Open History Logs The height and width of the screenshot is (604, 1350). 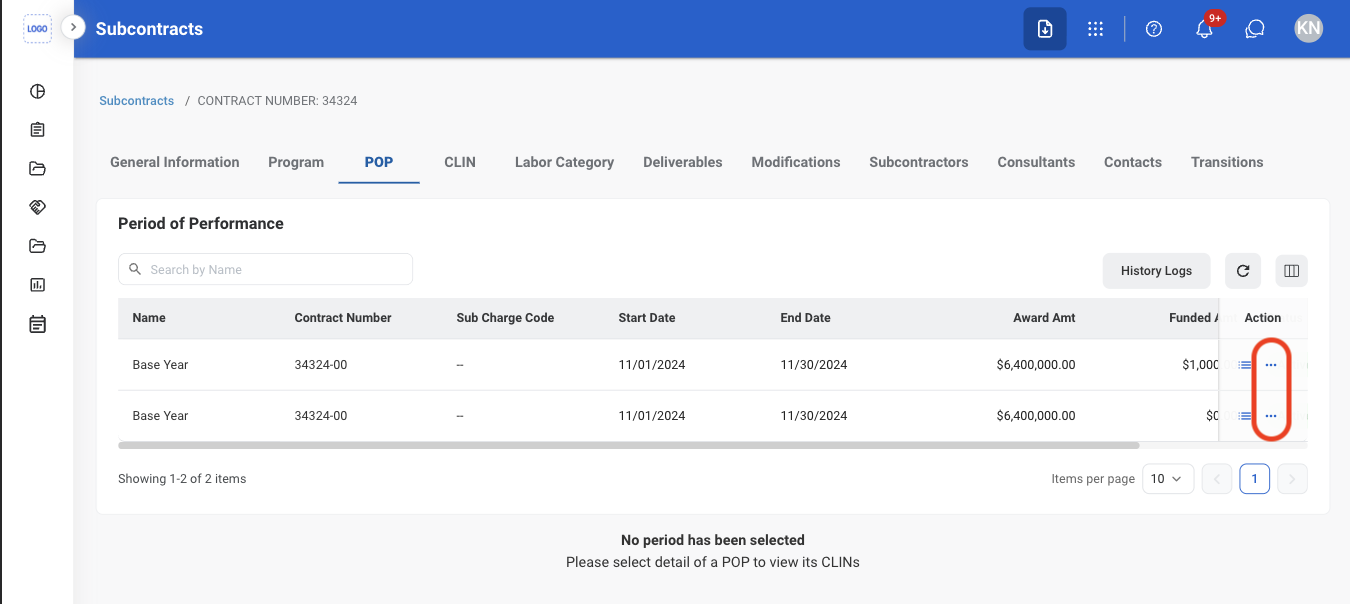pos(1156,270)
